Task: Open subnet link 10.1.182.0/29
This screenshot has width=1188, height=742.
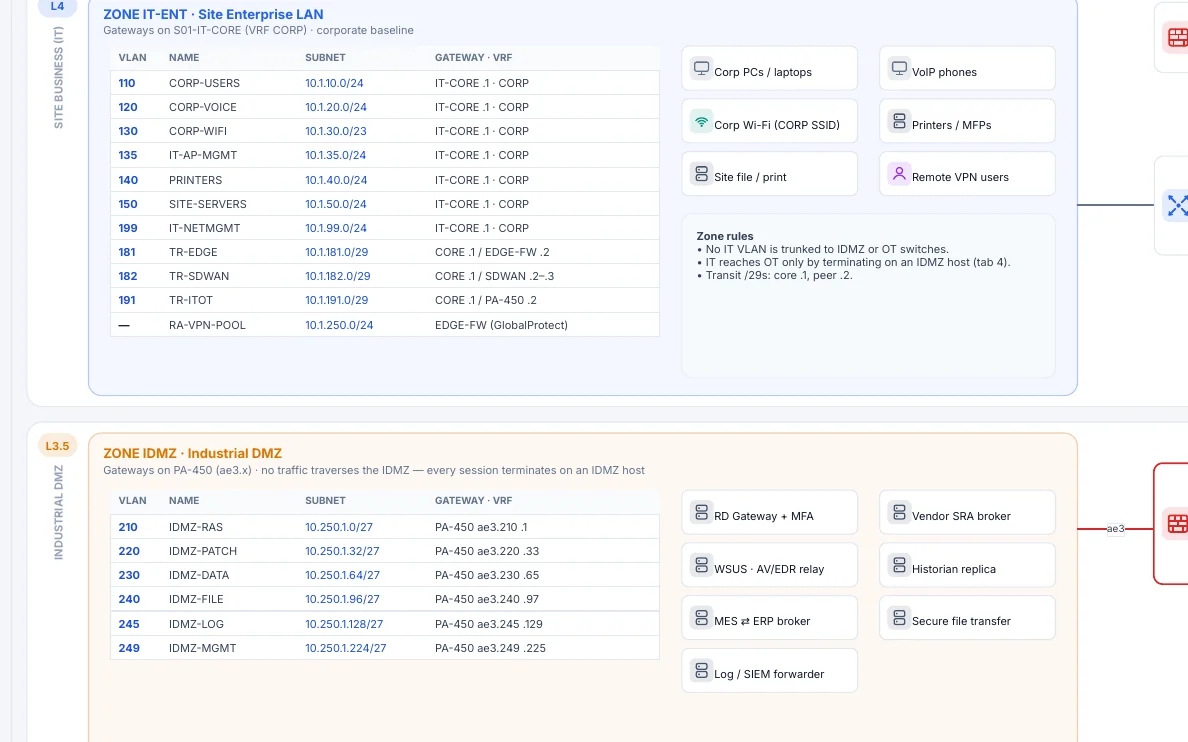Action: [338, 276]
